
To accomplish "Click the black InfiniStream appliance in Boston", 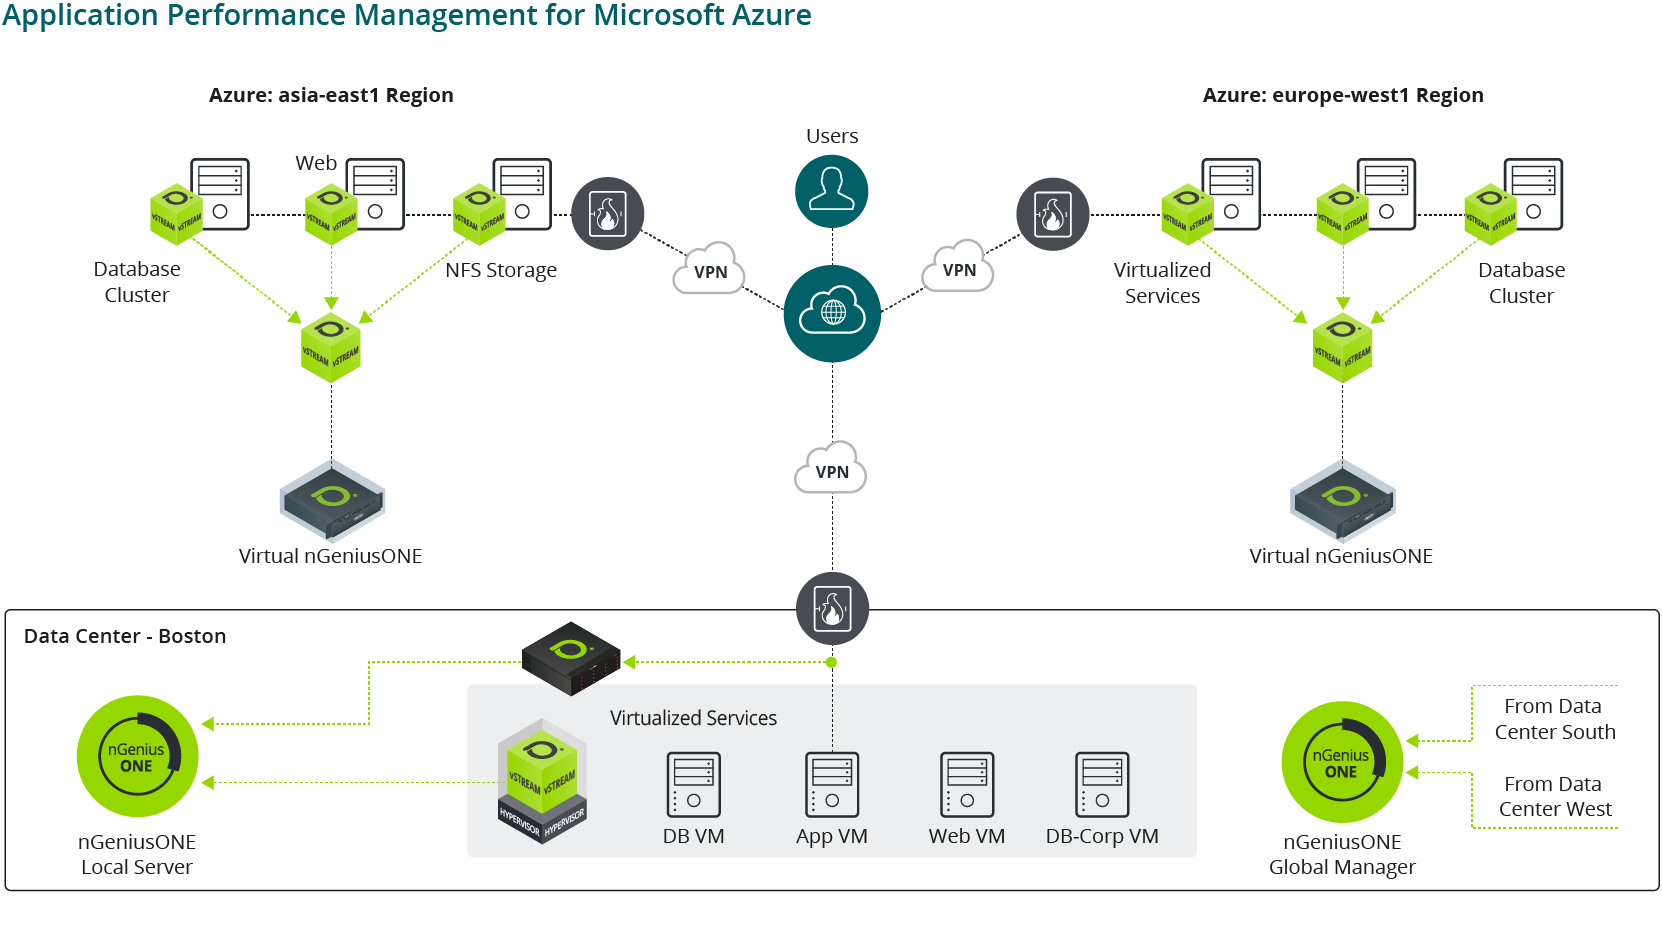I will pos(572,658).
